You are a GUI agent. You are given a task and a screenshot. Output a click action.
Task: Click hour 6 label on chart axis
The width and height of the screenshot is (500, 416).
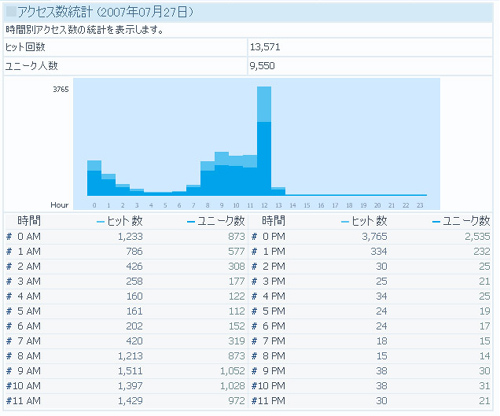(179, 205)
